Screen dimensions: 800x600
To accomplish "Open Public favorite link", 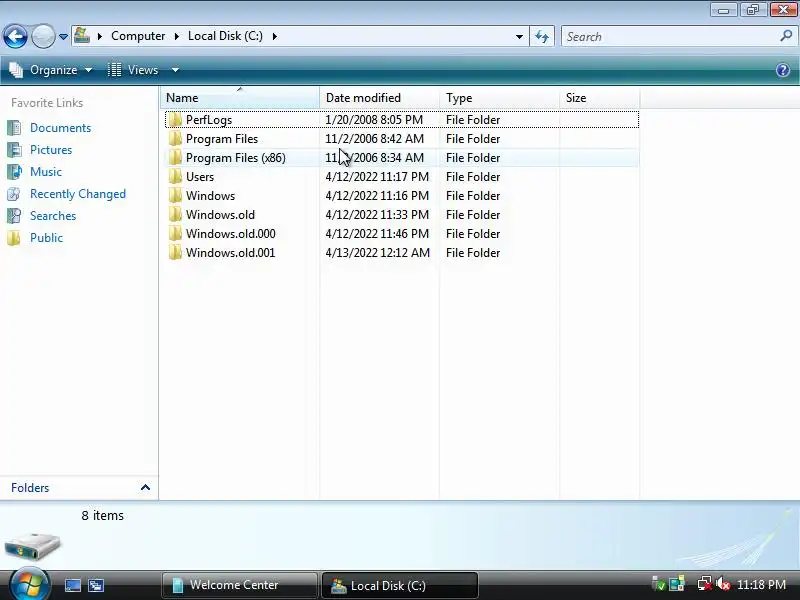I will 46,238.
